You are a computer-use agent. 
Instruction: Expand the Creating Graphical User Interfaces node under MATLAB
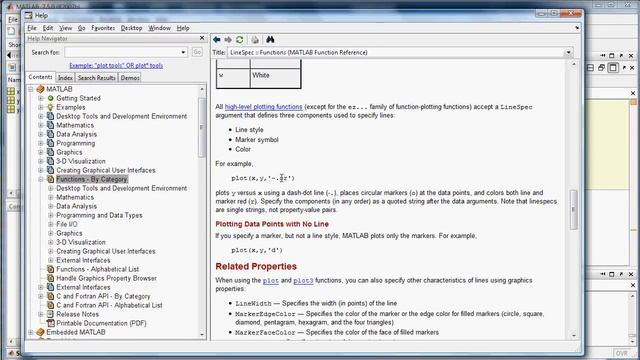click(x=41, y=170)
